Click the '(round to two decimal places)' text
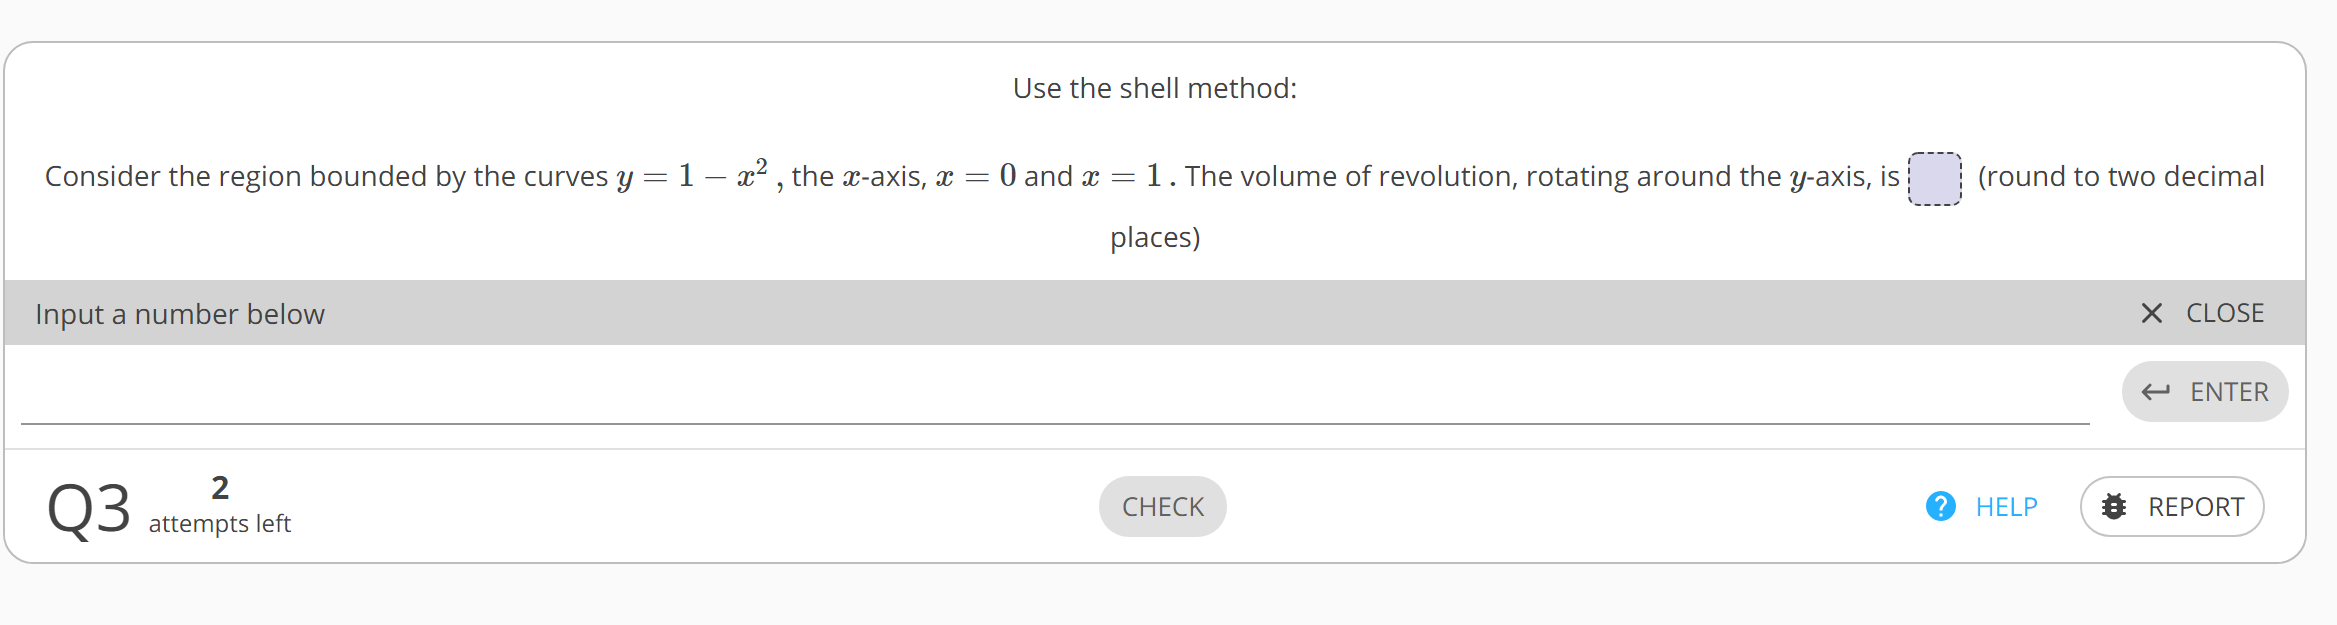Screen dimensions: 2337x625 pos(2119,176)
